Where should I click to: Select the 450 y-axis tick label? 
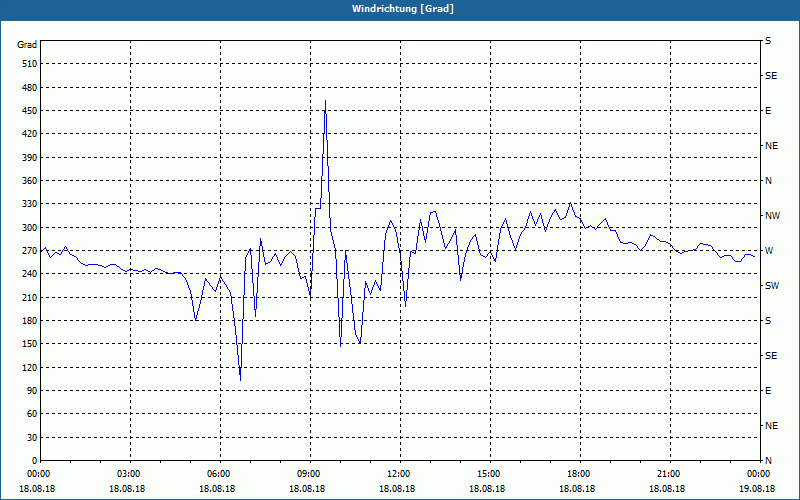coord(30,111)
